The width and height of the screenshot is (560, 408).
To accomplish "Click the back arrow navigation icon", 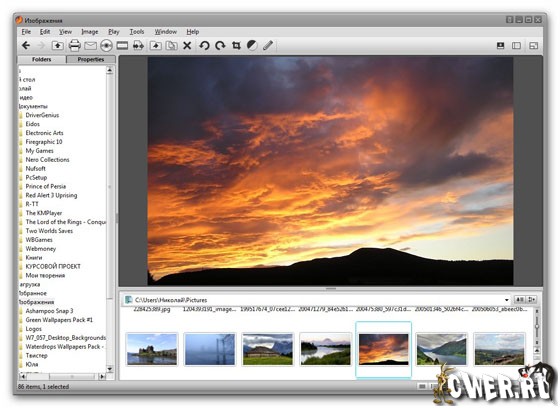I will pyautogui.click(x=26, y=45).
